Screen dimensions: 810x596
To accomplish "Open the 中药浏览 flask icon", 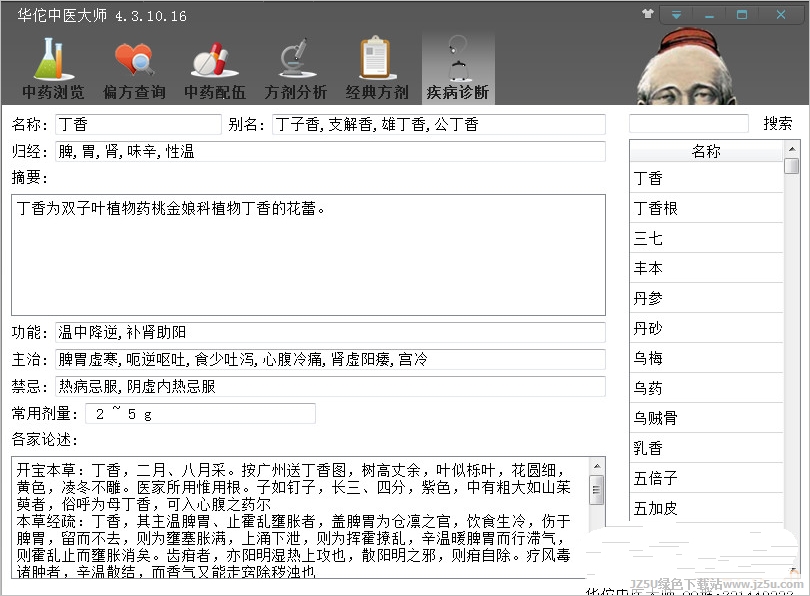I will (53, 68).
